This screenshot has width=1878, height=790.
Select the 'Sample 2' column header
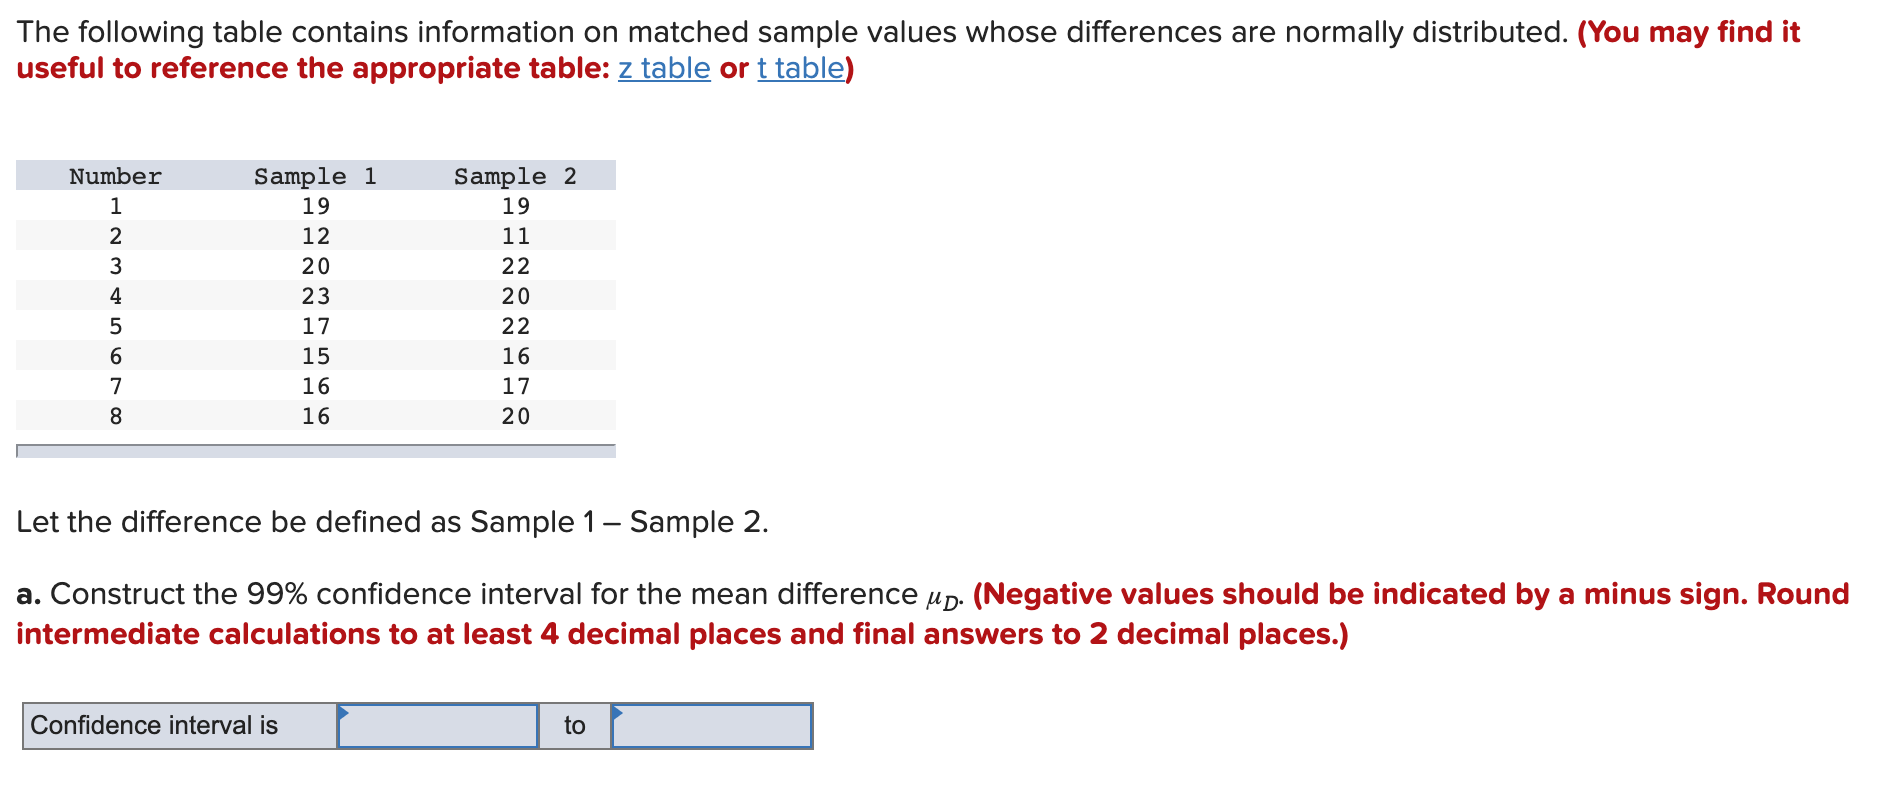515,176
